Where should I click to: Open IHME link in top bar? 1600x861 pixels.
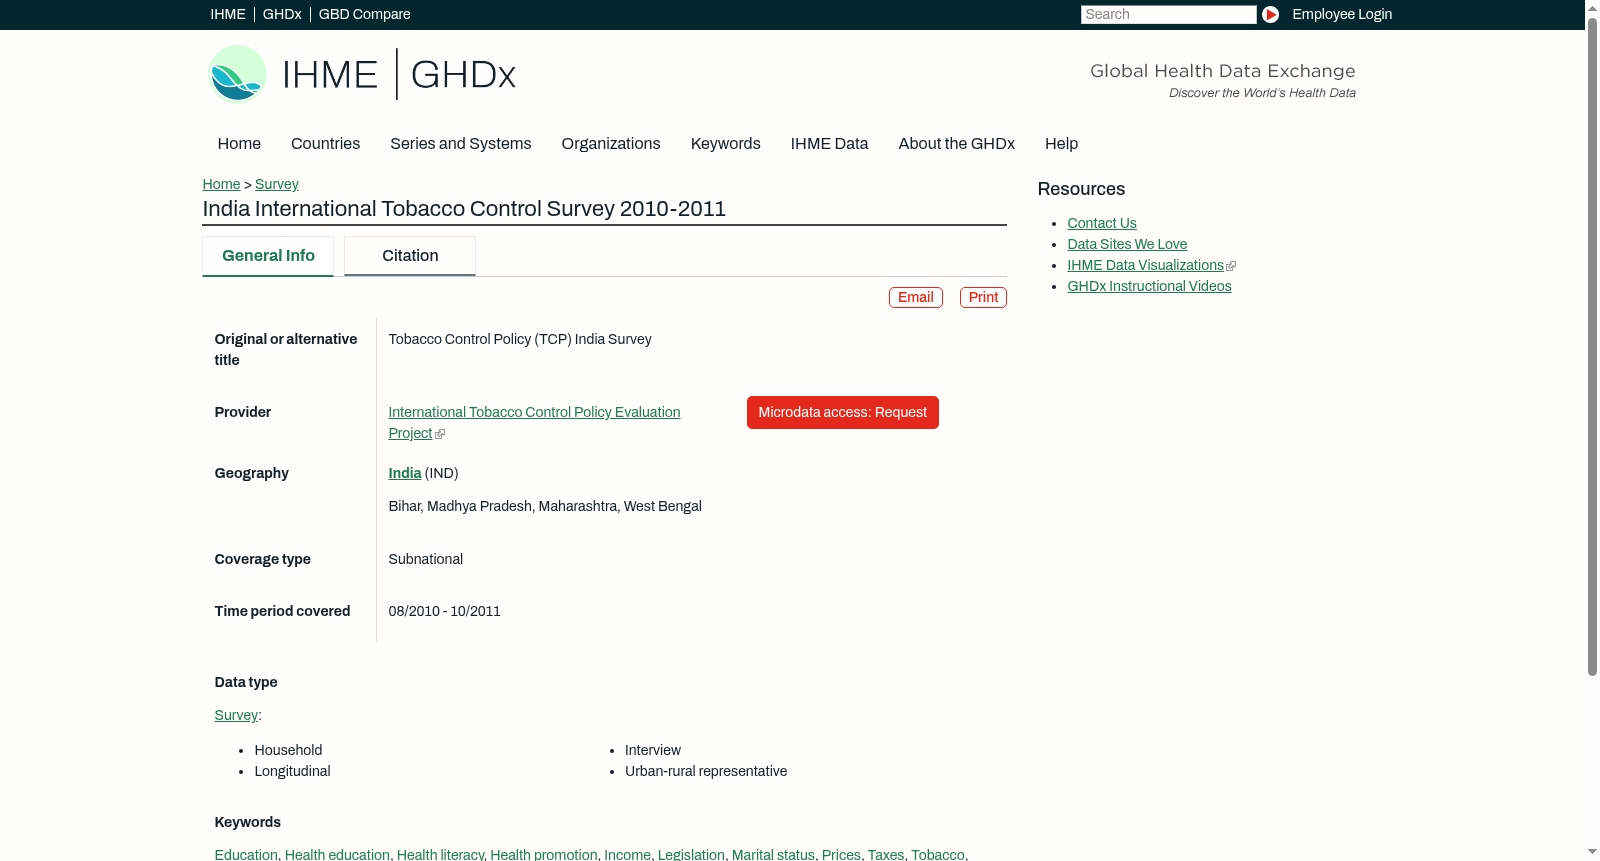pyautogui.click(x=228, y=14)
